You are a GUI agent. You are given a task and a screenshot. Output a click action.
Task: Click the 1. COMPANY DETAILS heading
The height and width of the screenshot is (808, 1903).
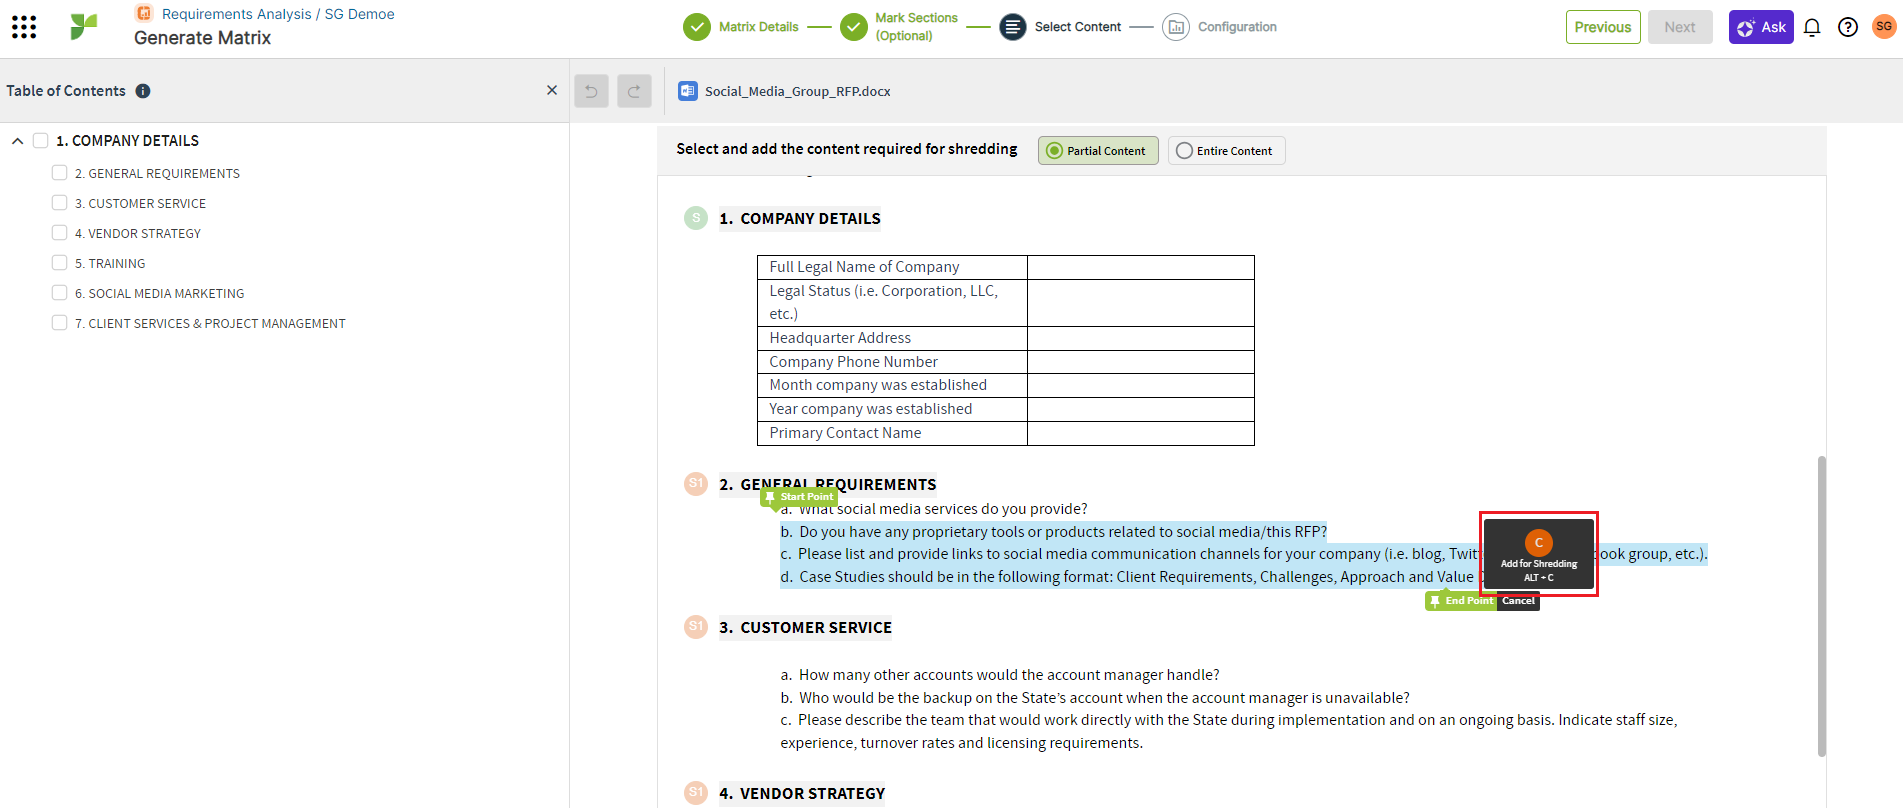coord(800,219)
